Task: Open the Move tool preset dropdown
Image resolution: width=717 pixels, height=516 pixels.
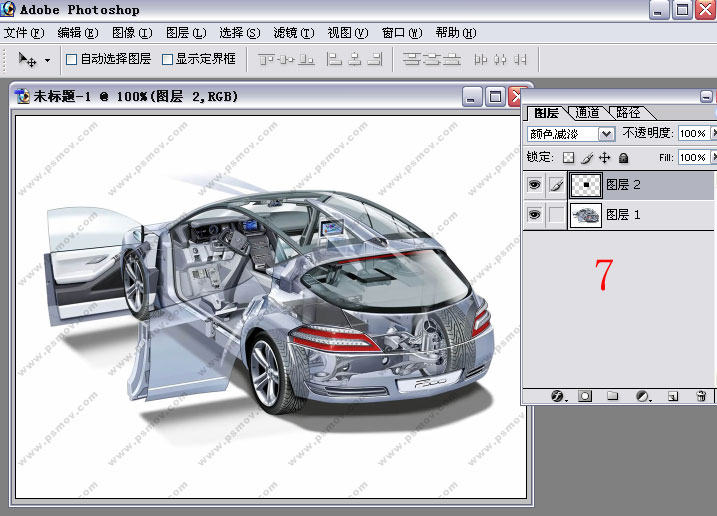Action: point(47,60)
